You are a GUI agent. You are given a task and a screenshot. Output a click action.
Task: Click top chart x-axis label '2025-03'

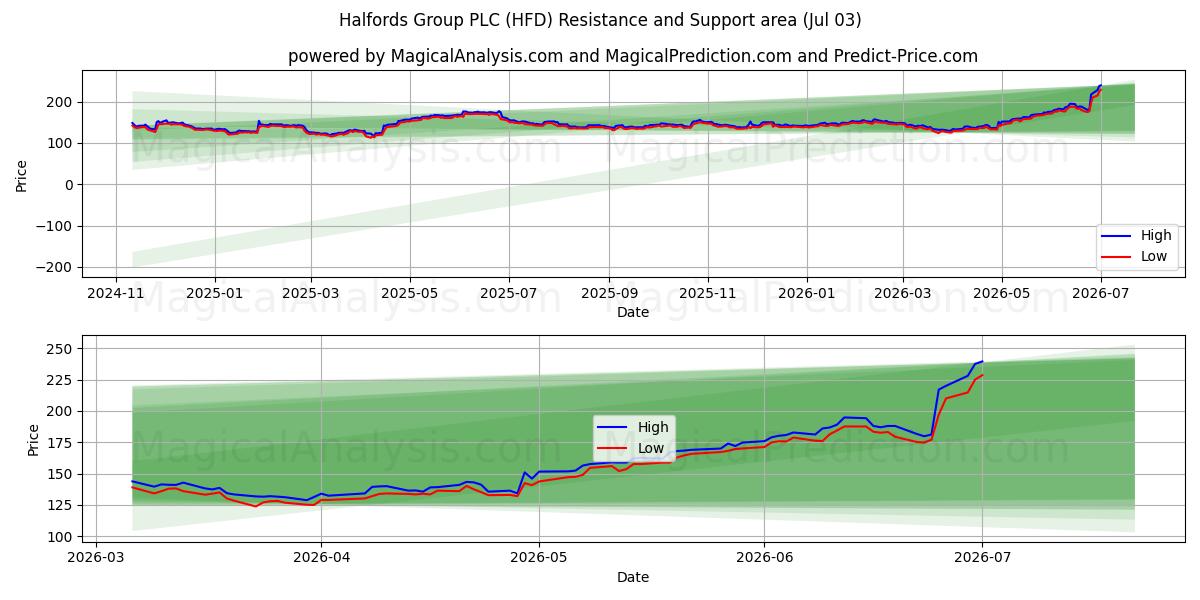tap(311, 292)
